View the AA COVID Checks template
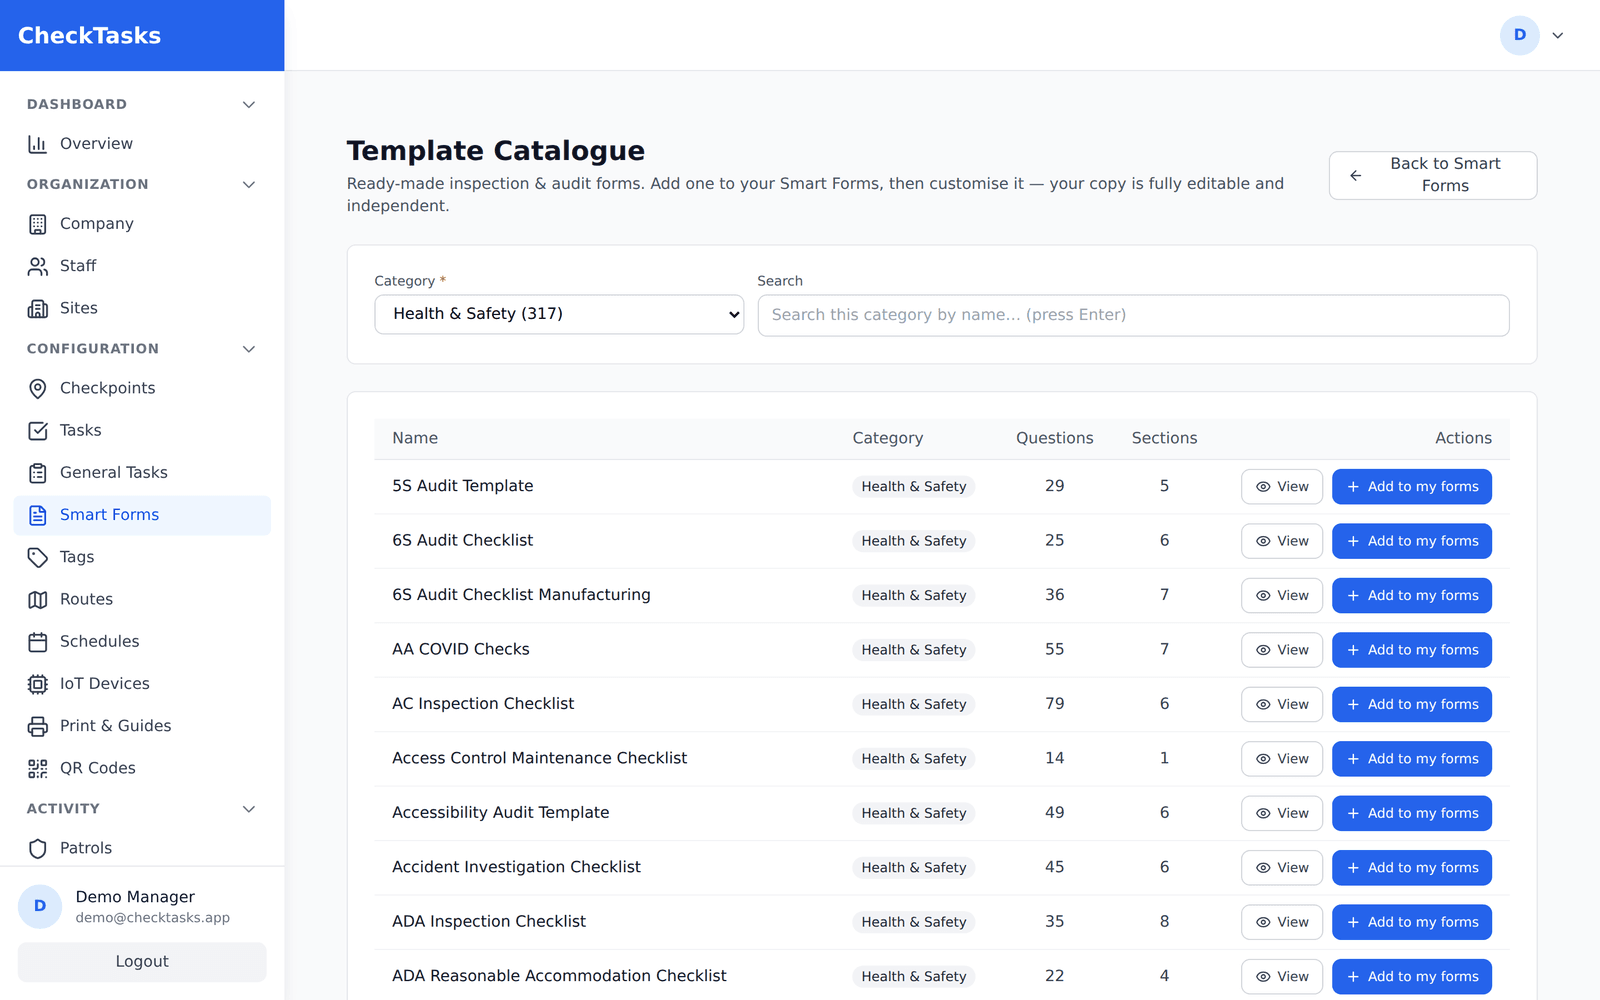 (1282, 650)
